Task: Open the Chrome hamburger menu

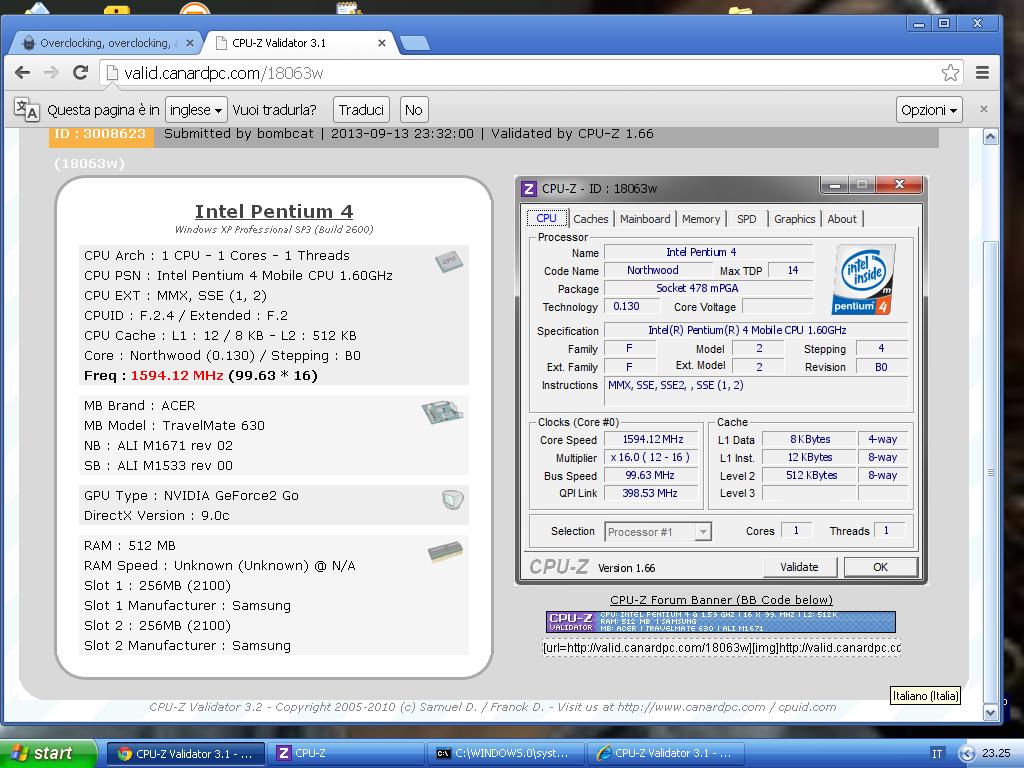Action: pyautogui.click(x=982, y=72)
